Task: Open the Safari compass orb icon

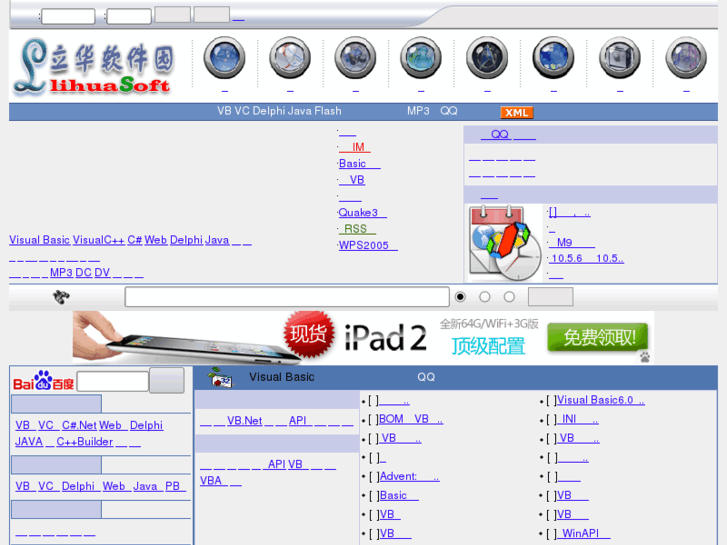Action: click(290, 58)
